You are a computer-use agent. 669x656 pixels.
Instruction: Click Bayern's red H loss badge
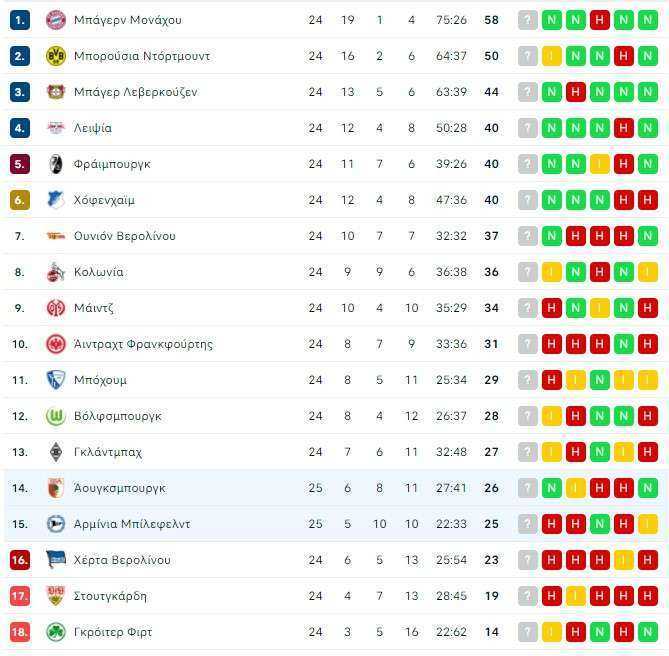coord(599,20)
